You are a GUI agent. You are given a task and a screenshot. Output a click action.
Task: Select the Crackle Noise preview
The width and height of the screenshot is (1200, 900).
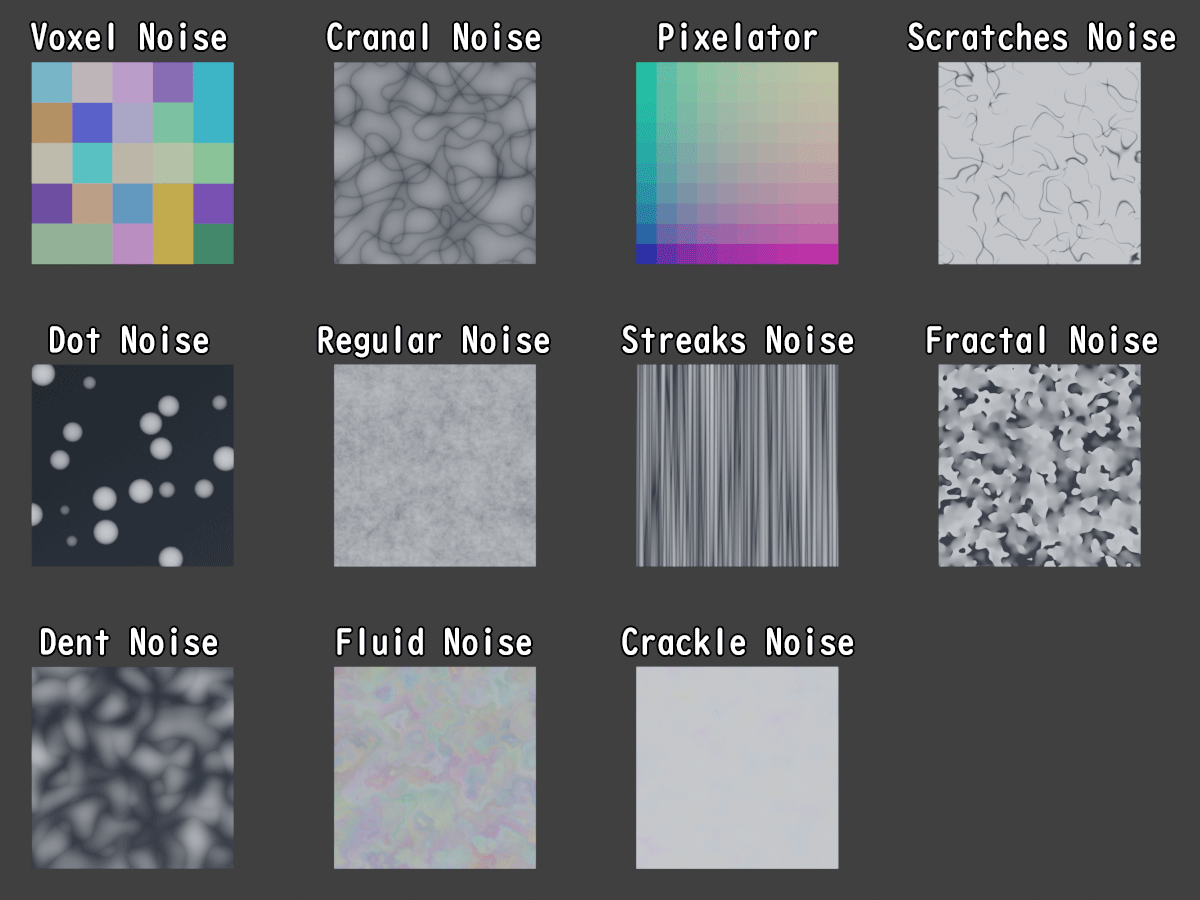[737, 767]
